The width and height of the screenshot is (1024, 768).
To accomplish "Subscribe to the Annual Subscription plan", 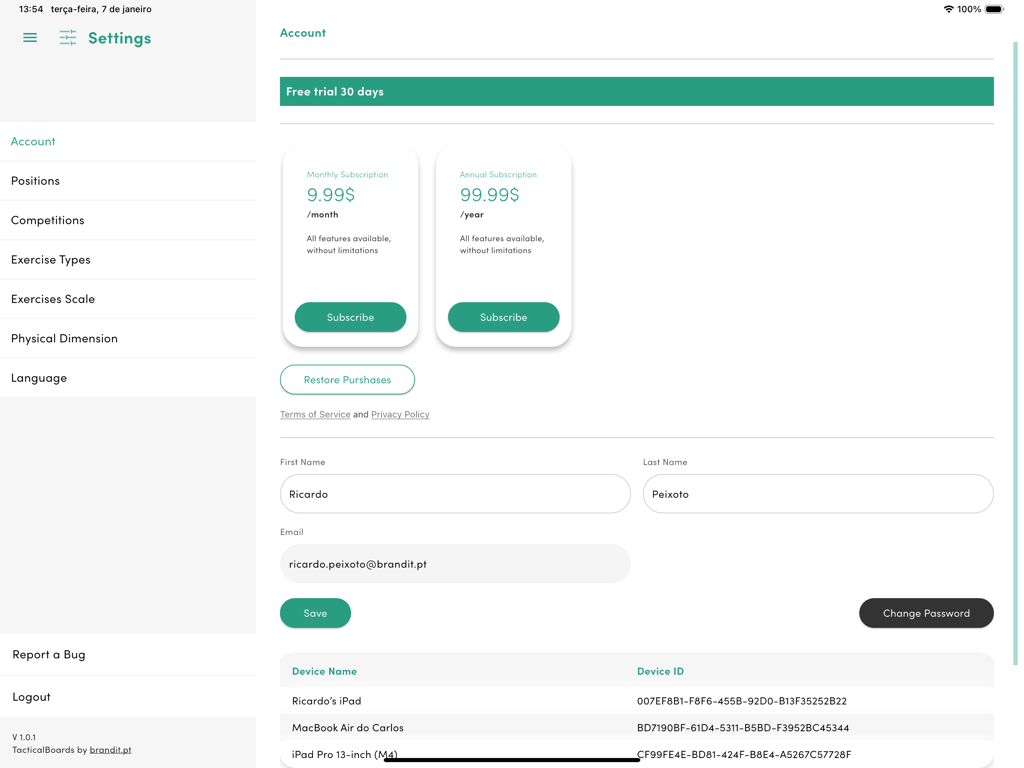I will (x=503, y=317).
